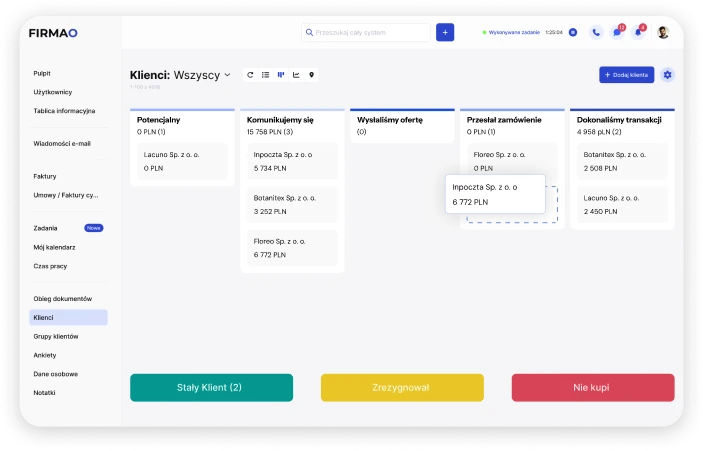Click the Dokonaliśmy transakcji column header
This screenshot has height=451, width=703.
(619, 120)
